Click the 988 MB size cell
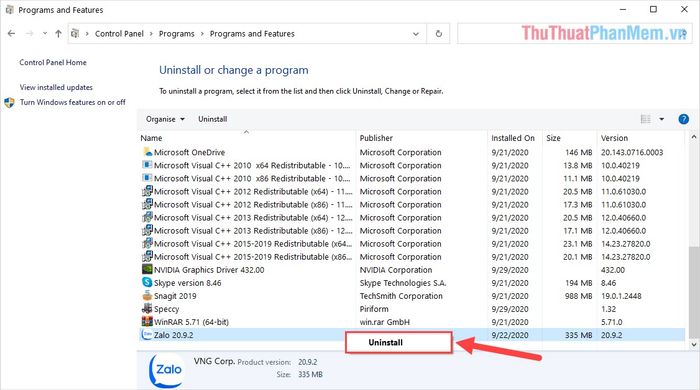 (579, 296)
